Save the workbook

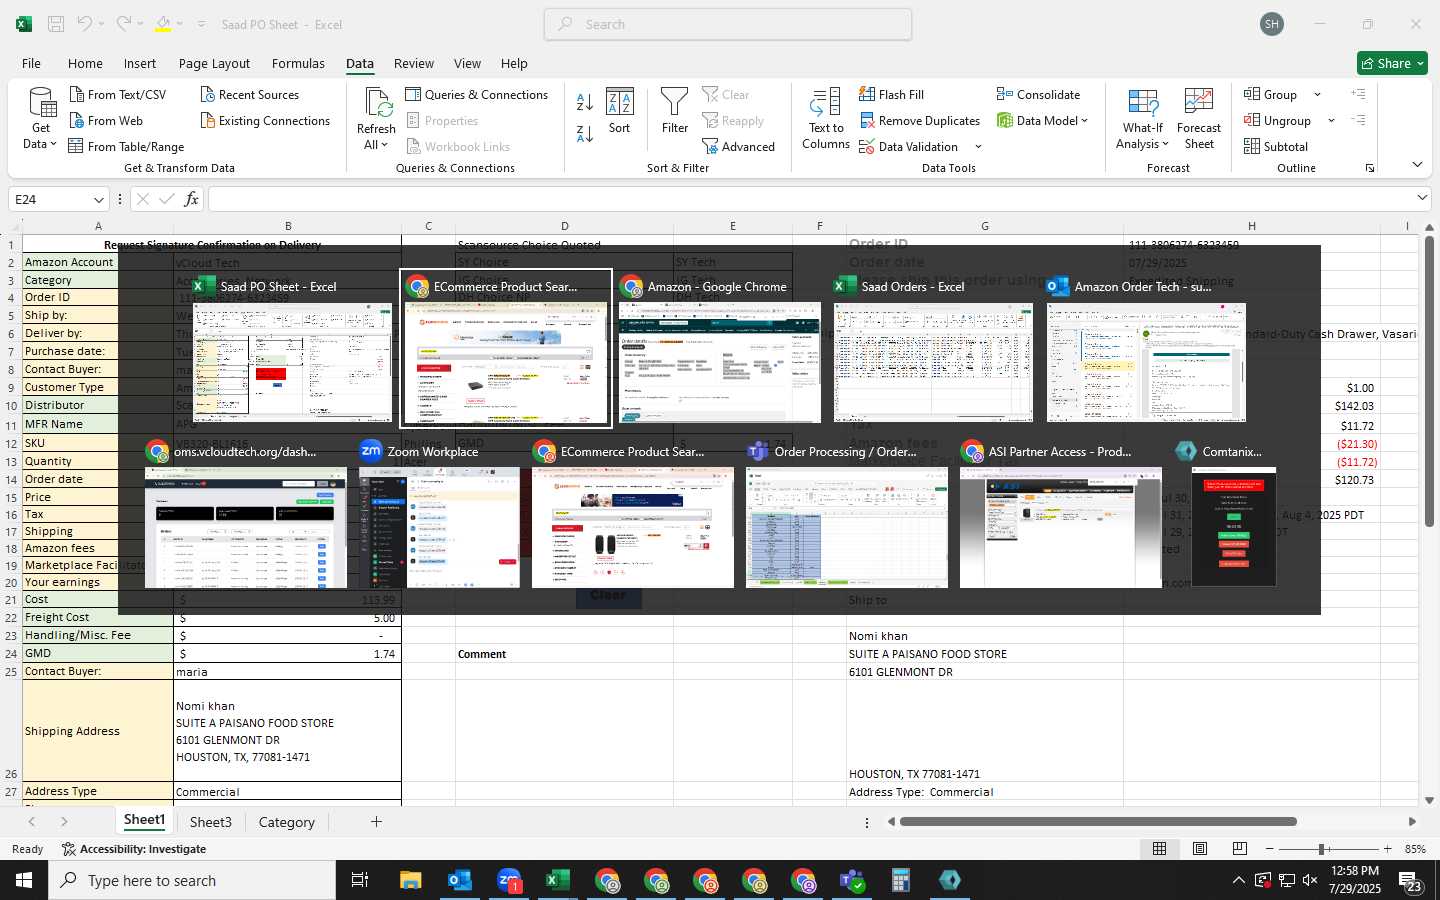(56, 24)
